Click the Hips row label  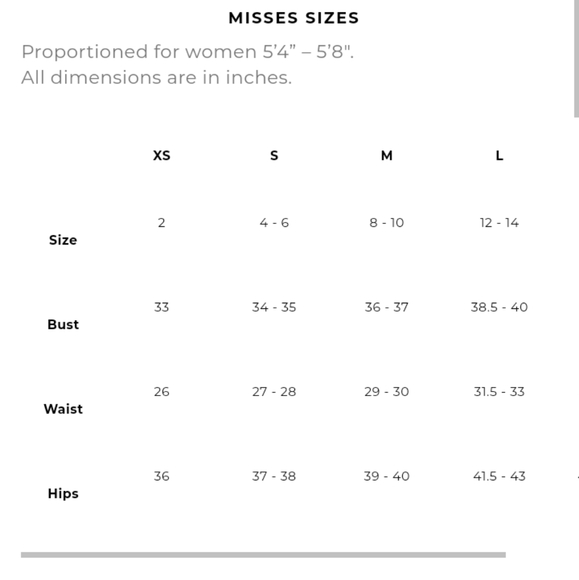(x=63, y=493)
